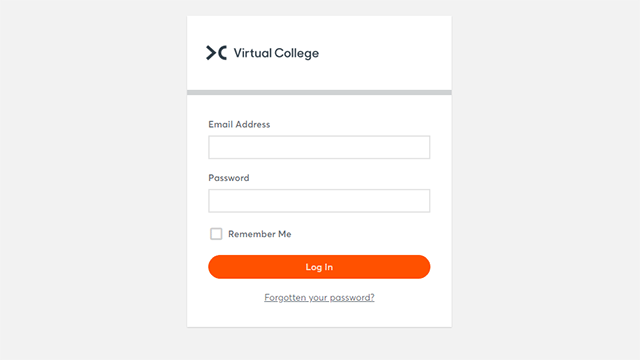Open the Forgotten your password? link
The image size is (640, 360).
(319, 298)
